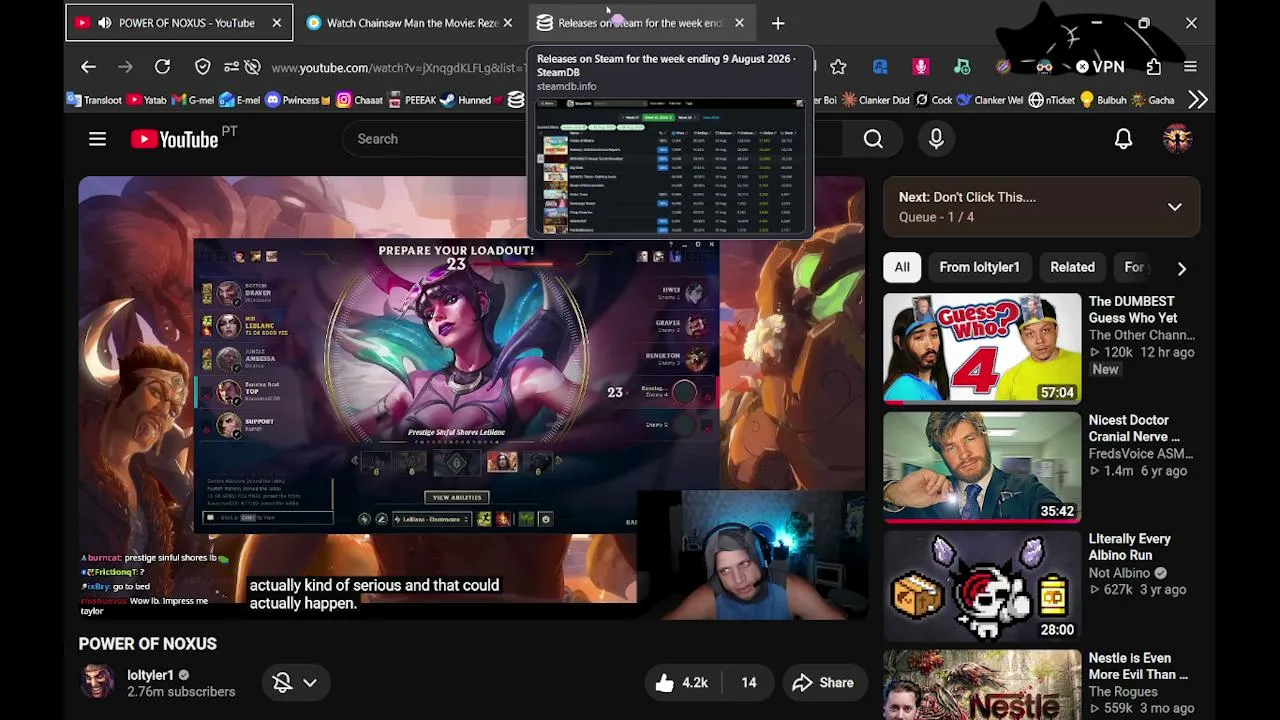Screen dimensions: 1280x720
Task: Like the video with 4.2k likes
Action: point(682,683)
